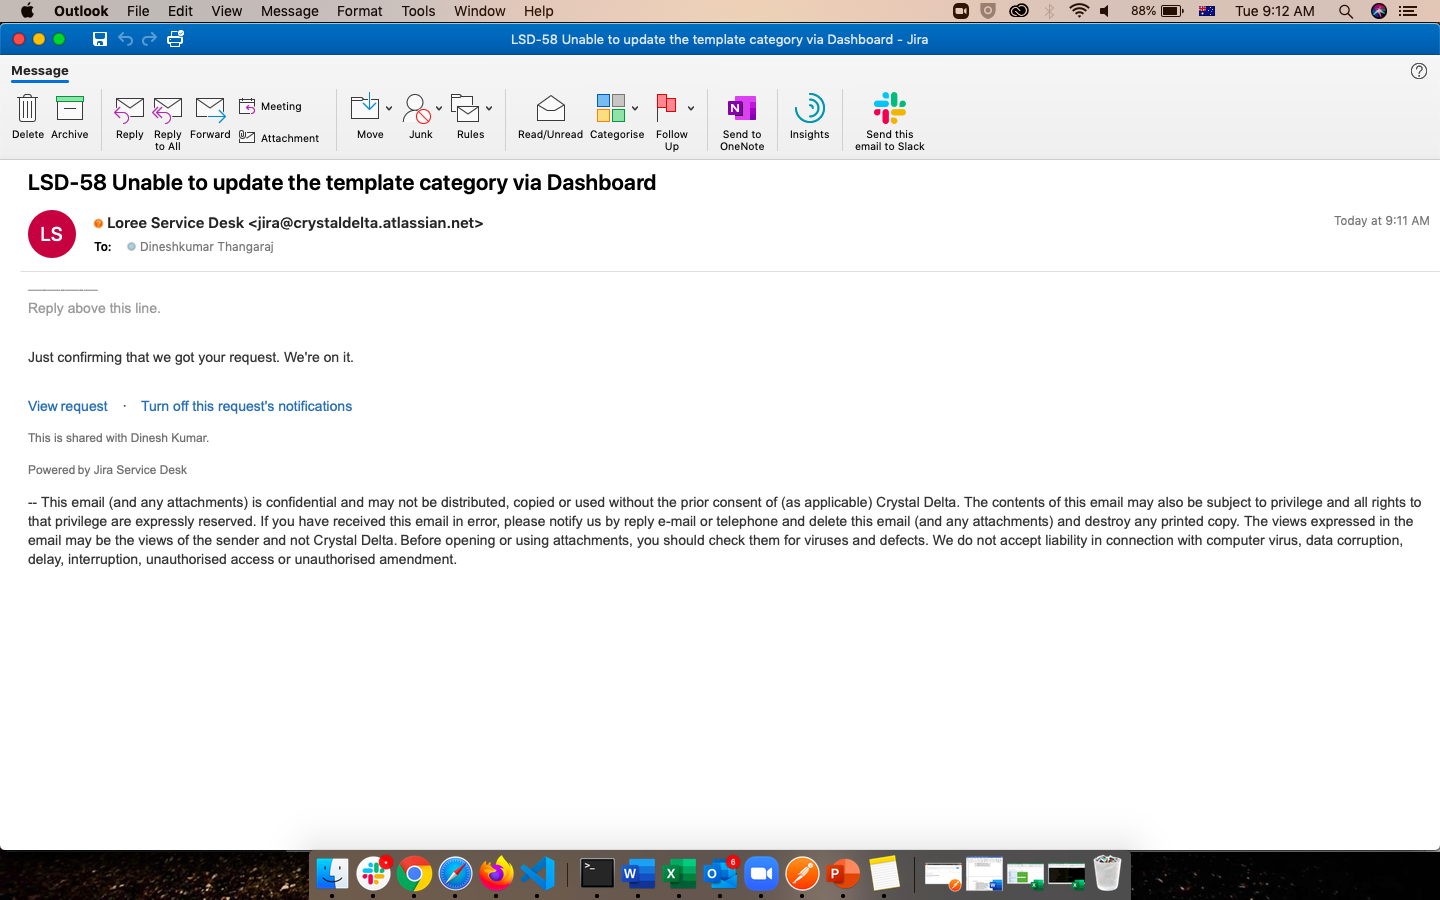Open the Move dropdown arrow
Image resolution: width=1440 pixels, height=900 pixels.
[x=389, y=108]
